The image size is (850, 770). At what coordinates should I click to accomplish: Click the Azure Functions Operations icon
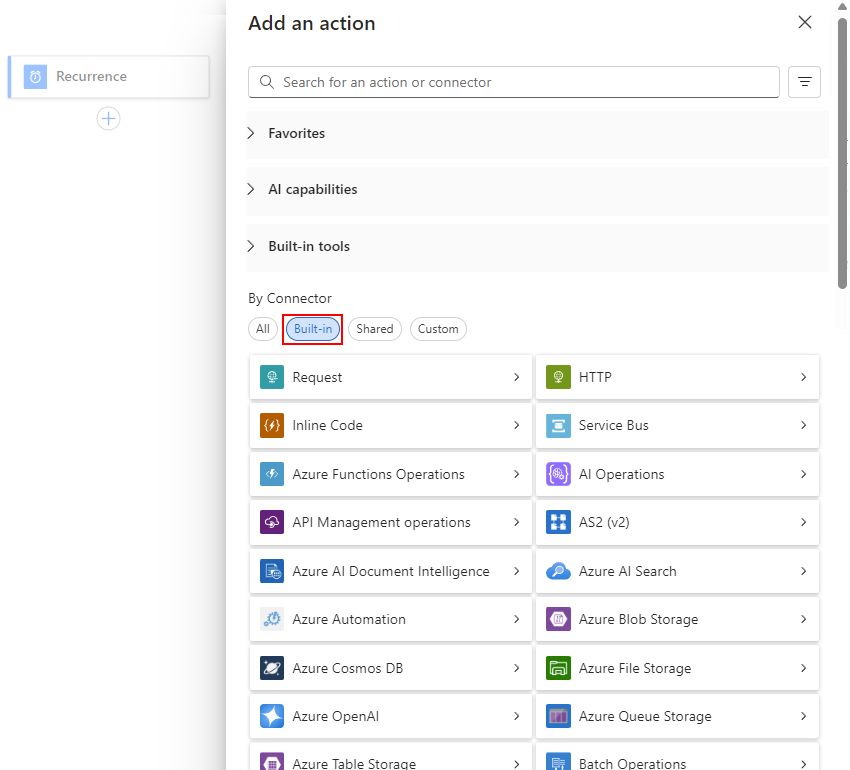tap(270, 474)
